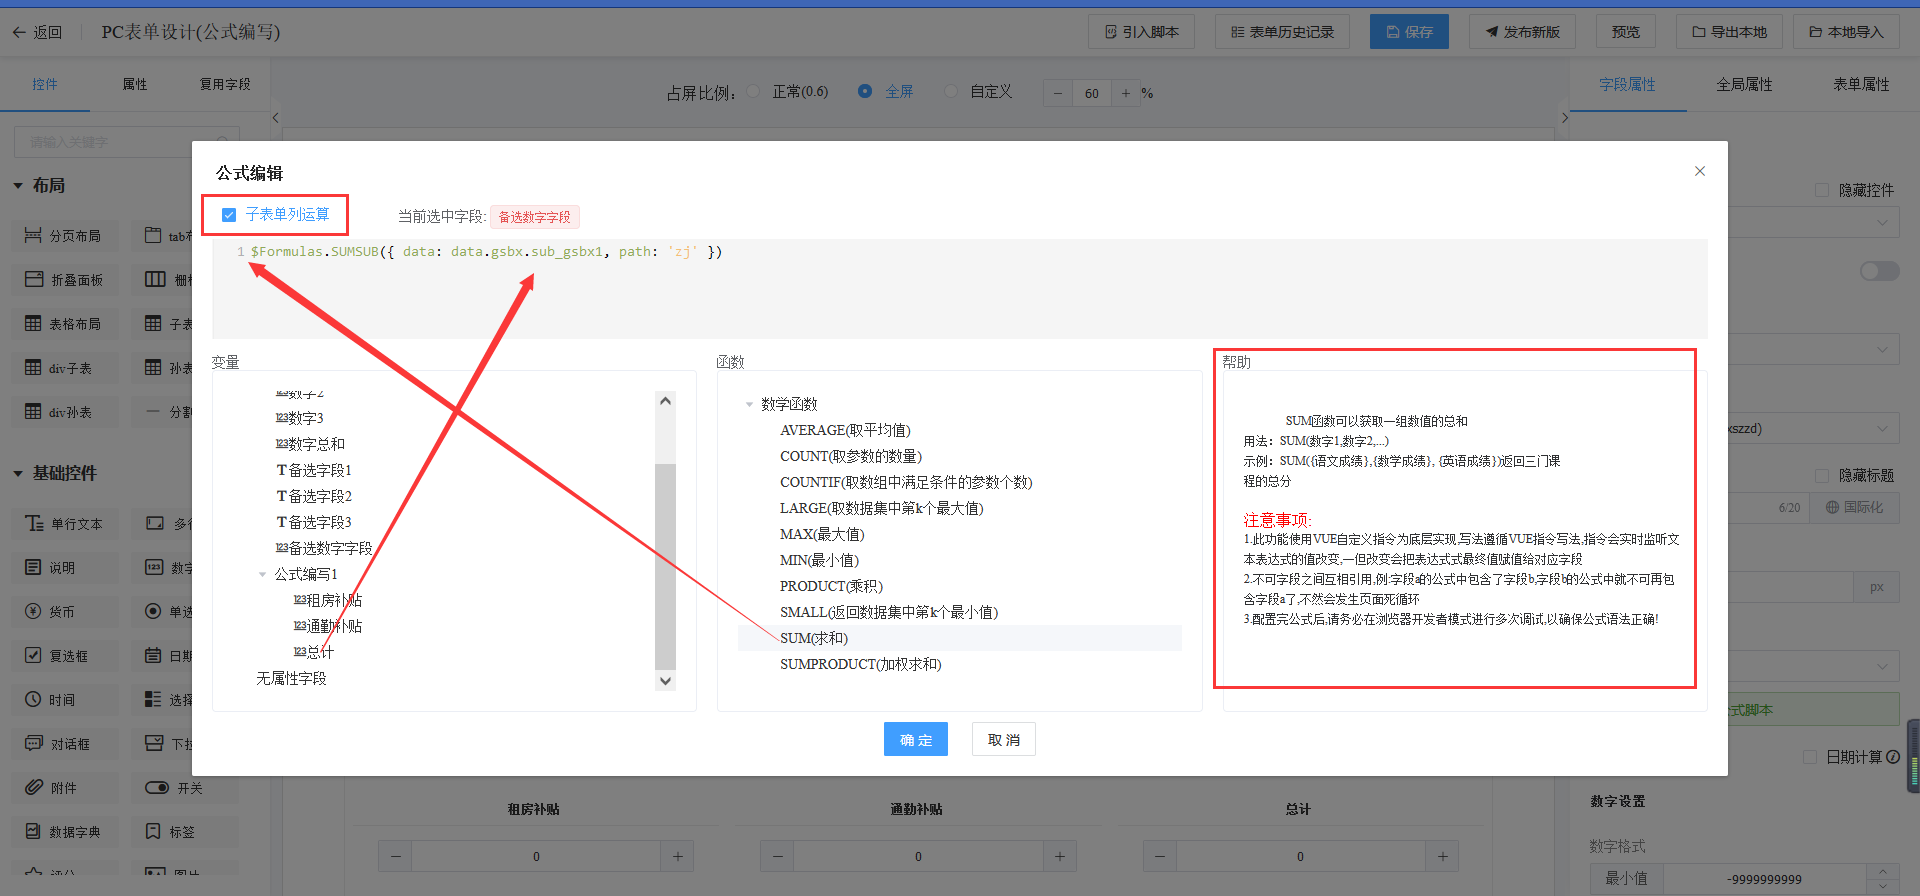Select 无属性字段 tree item
This screenshot has height=896, width=1920.
coord(291,678)
